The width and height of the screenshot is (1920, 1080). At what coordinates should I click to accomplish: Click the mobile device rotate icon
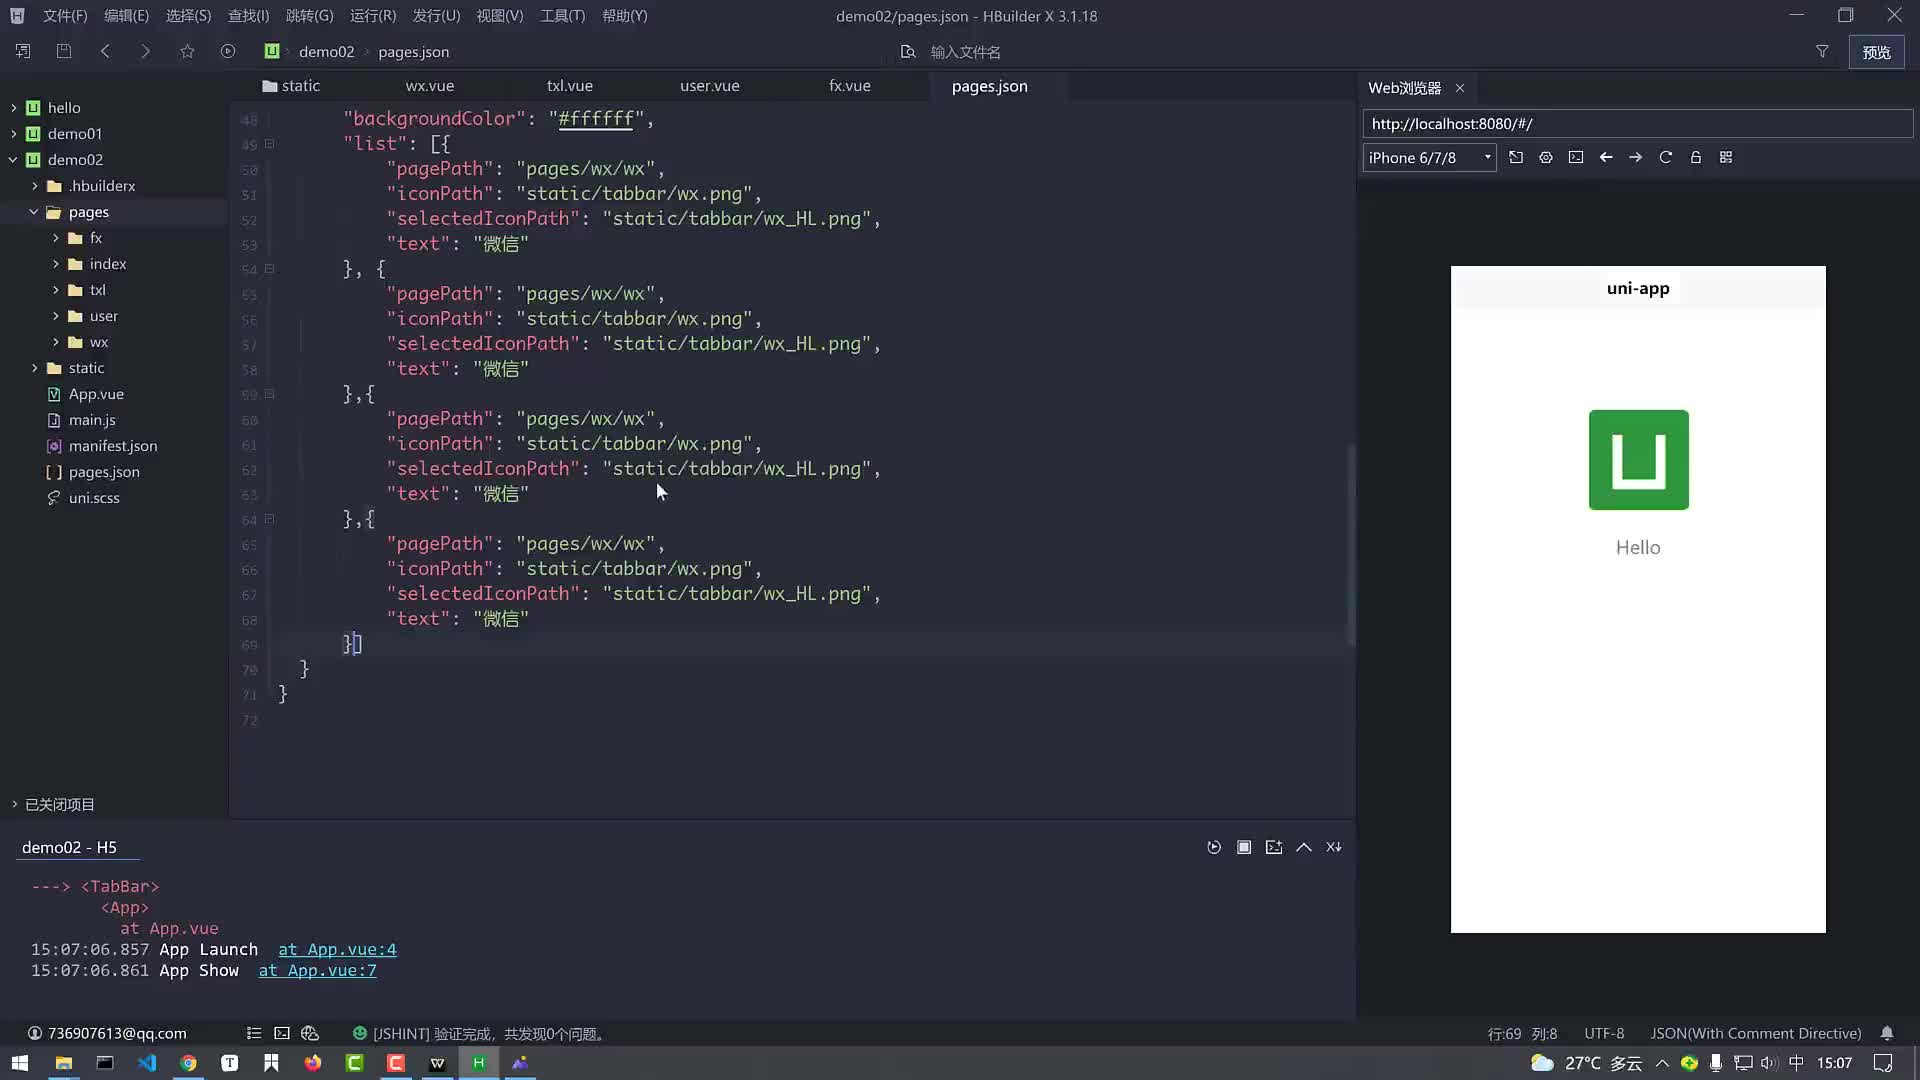pyautogui.click(x=1516, y=157)
